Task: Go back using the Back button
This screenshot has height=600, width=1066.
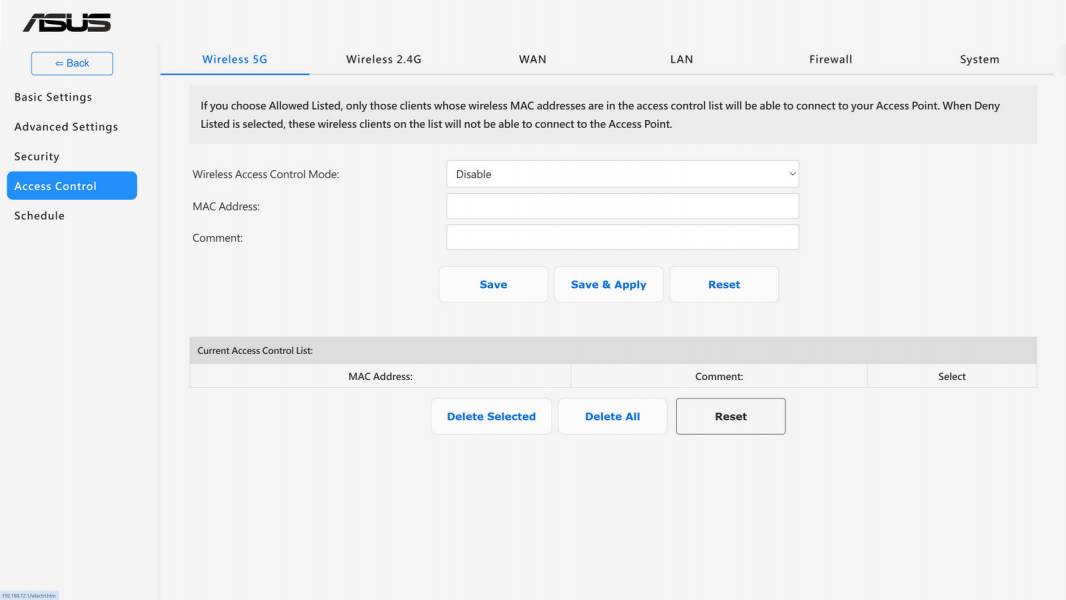Action: (72, 63)
